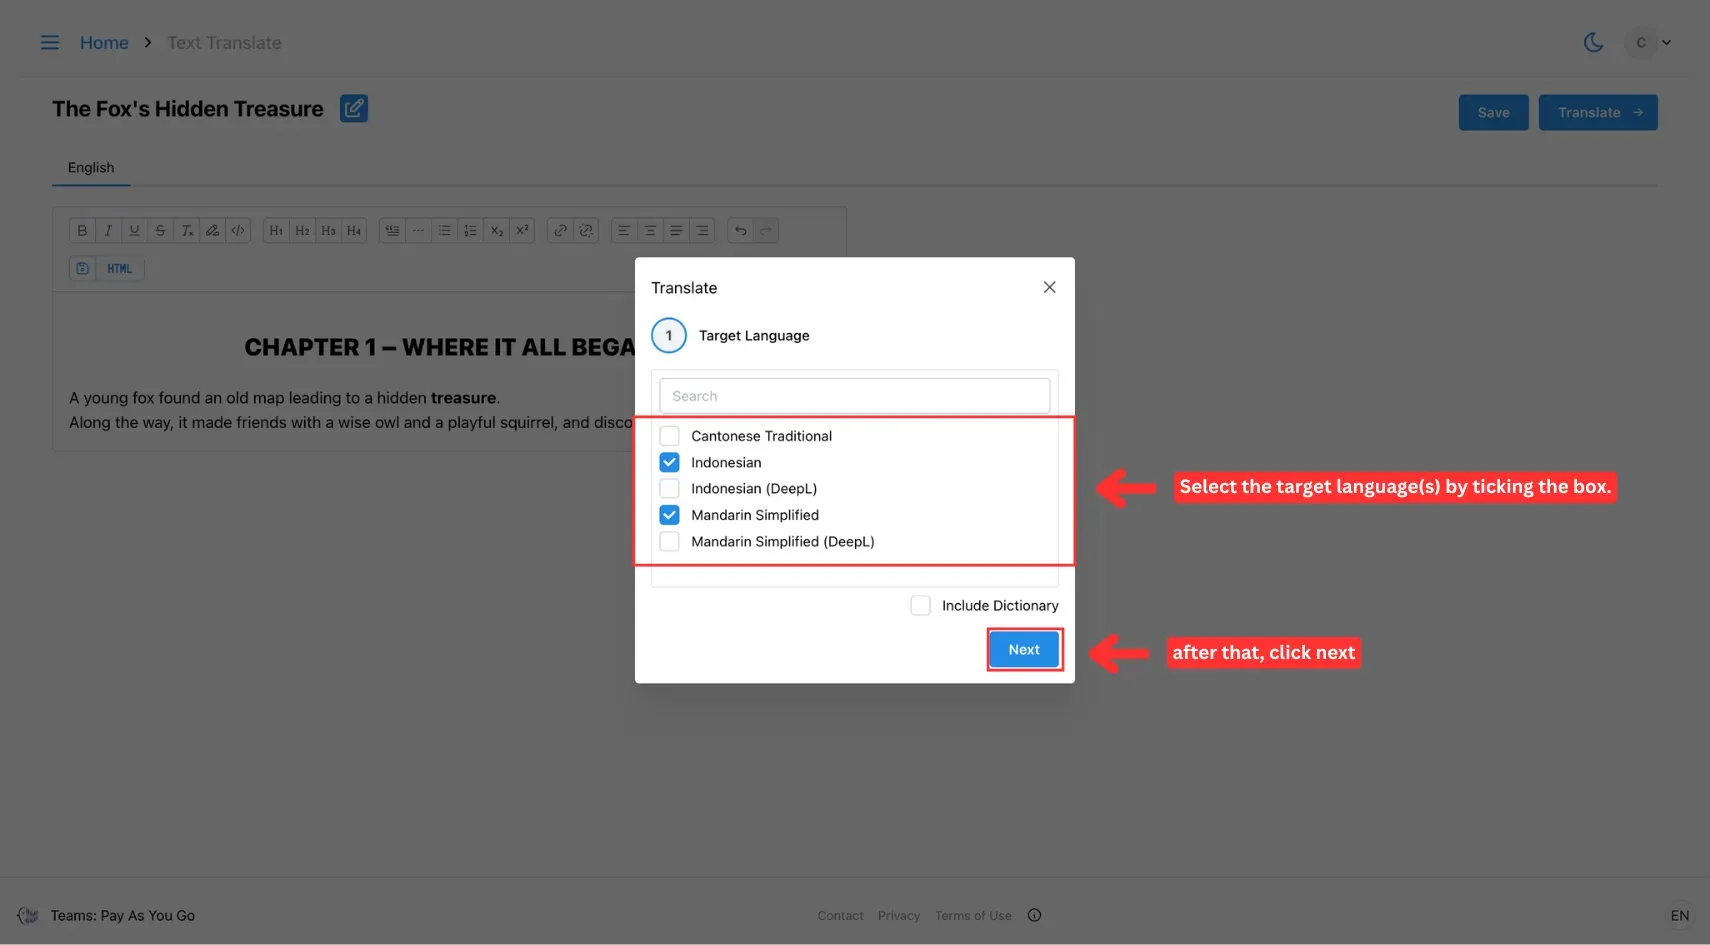Click the info icon in footer

1034,915
